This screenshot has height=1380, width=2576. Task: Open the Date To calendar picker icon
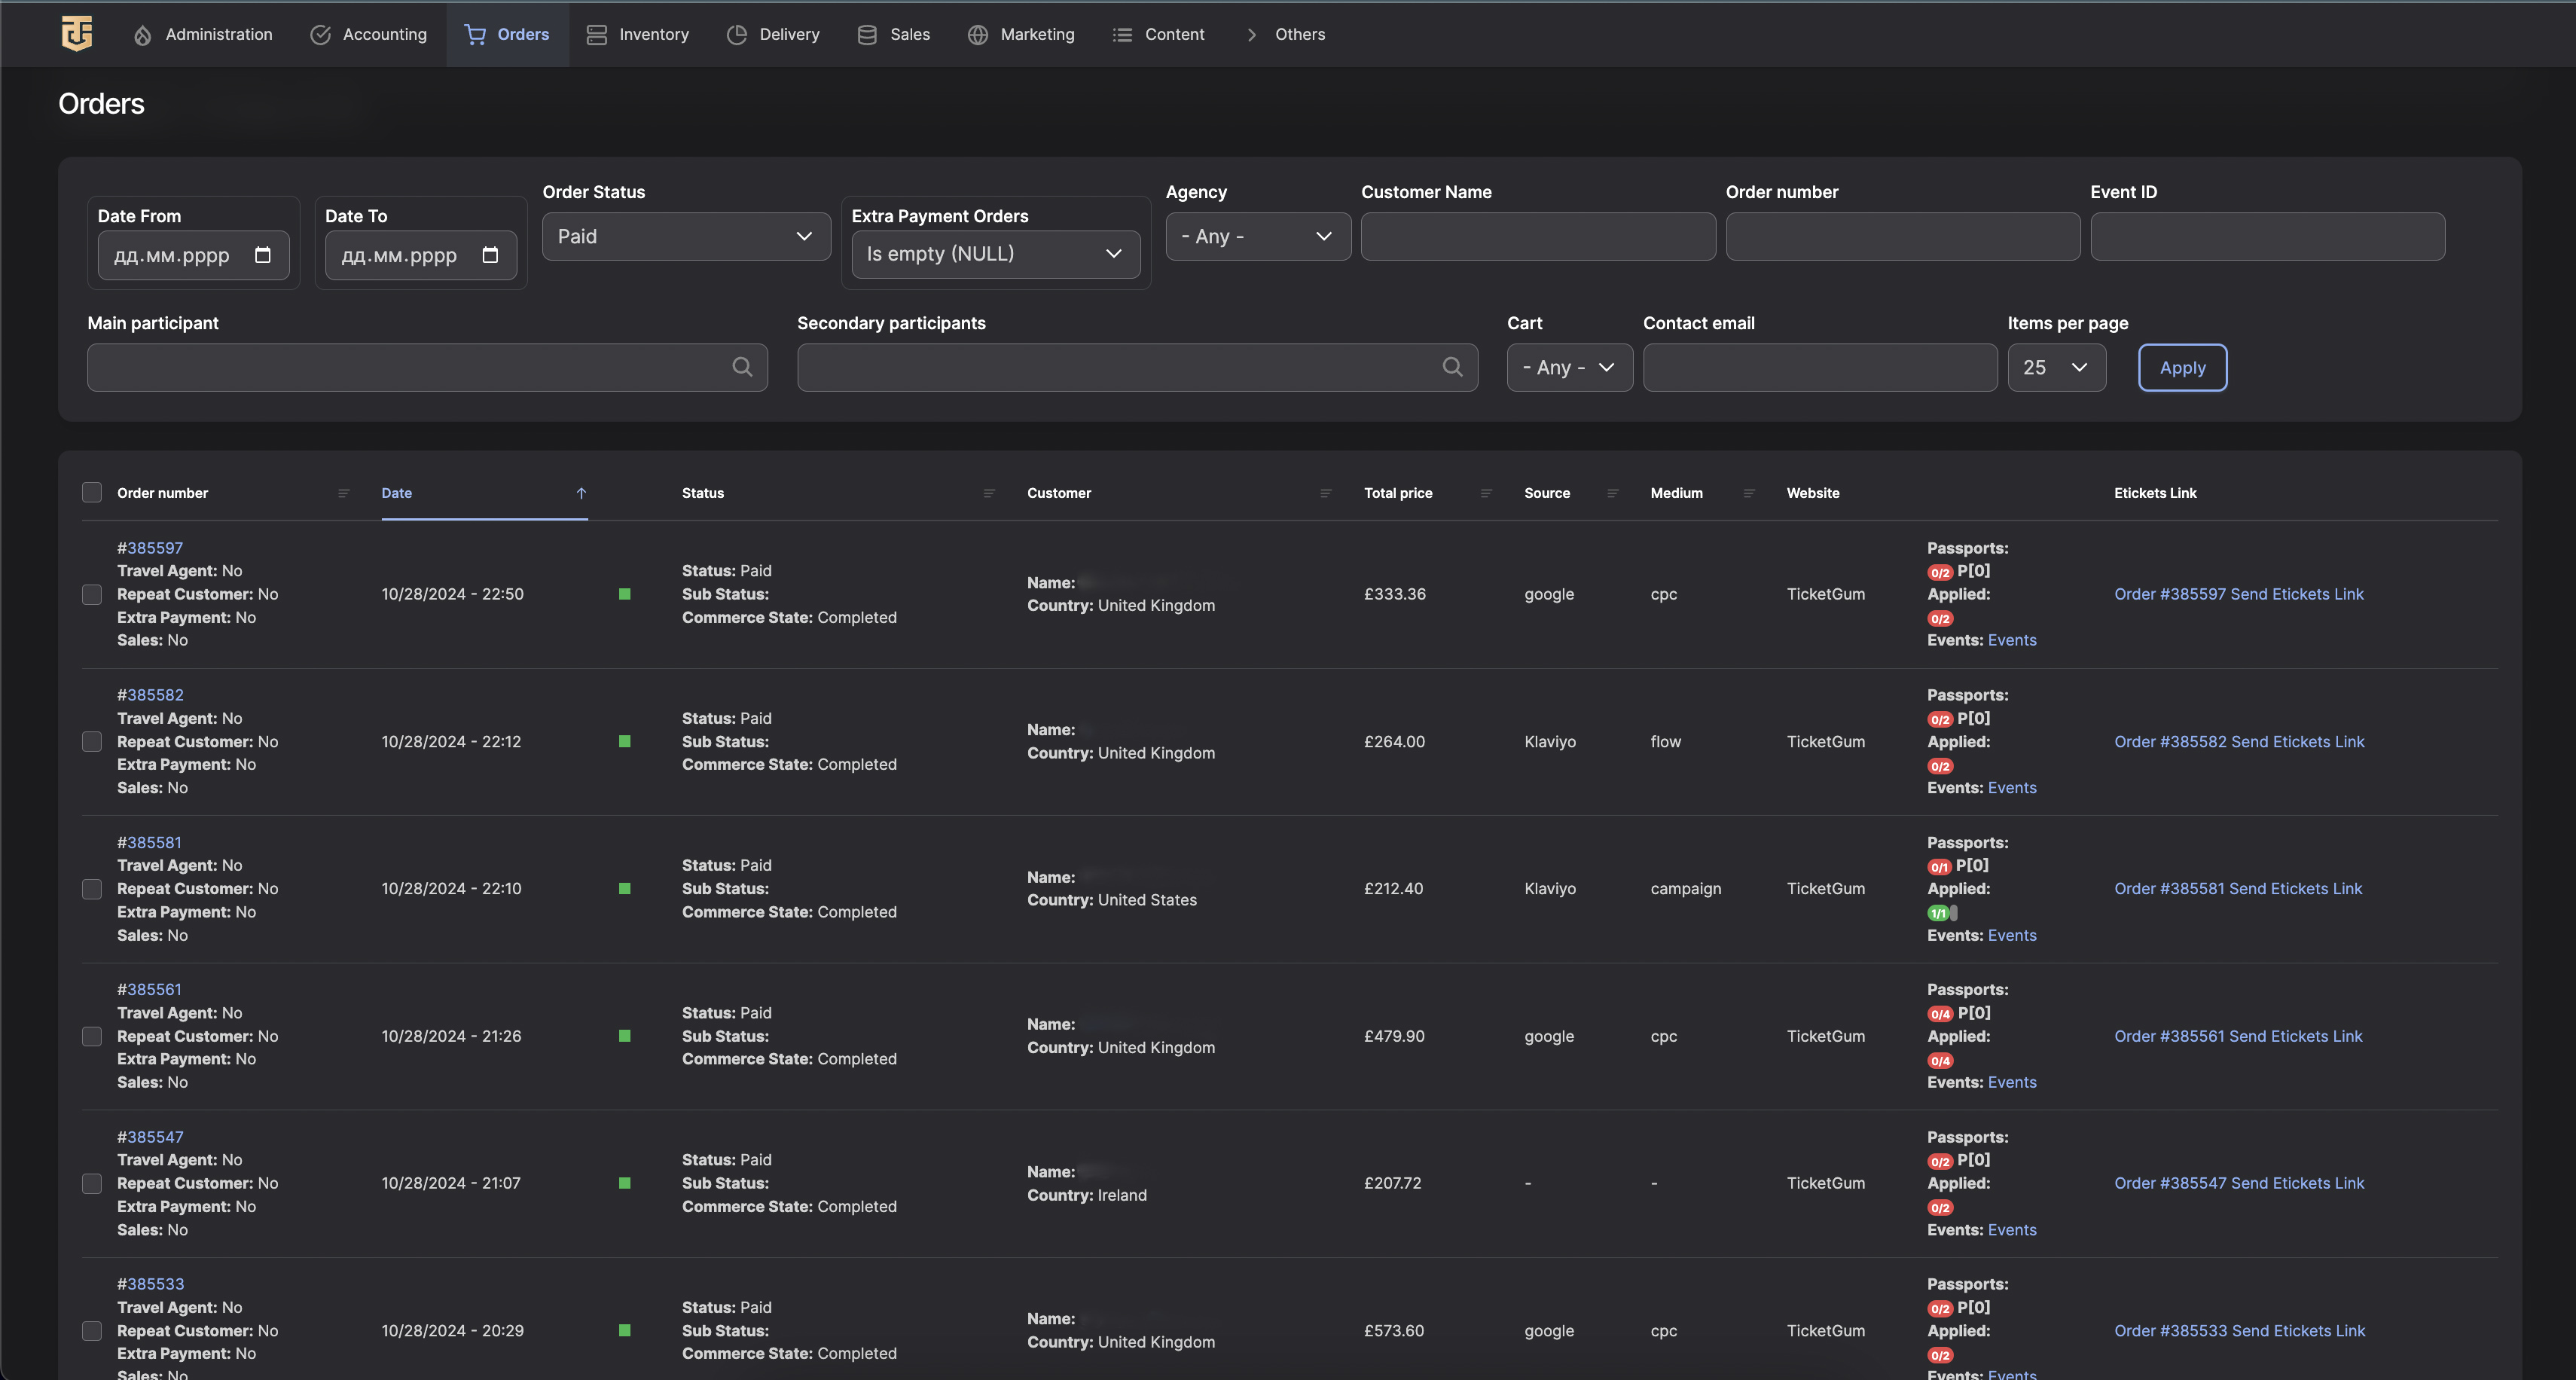[x=490, y=255]
